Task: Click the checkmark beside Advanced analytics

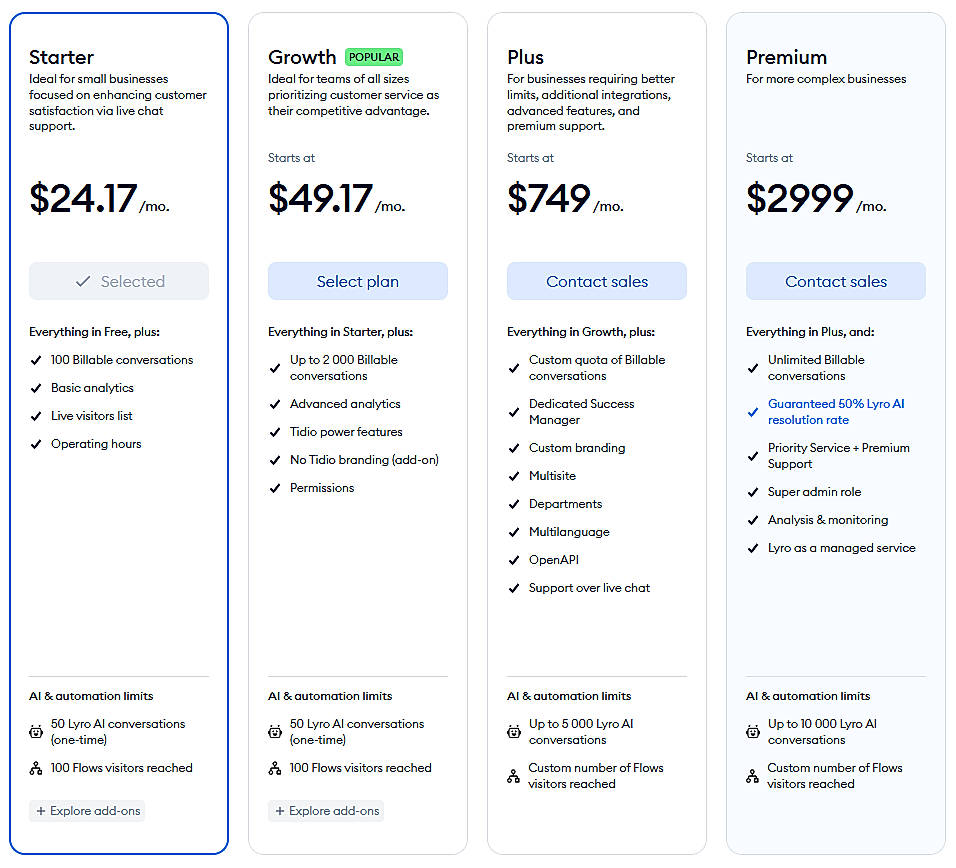Action: [x=275, y=404]
